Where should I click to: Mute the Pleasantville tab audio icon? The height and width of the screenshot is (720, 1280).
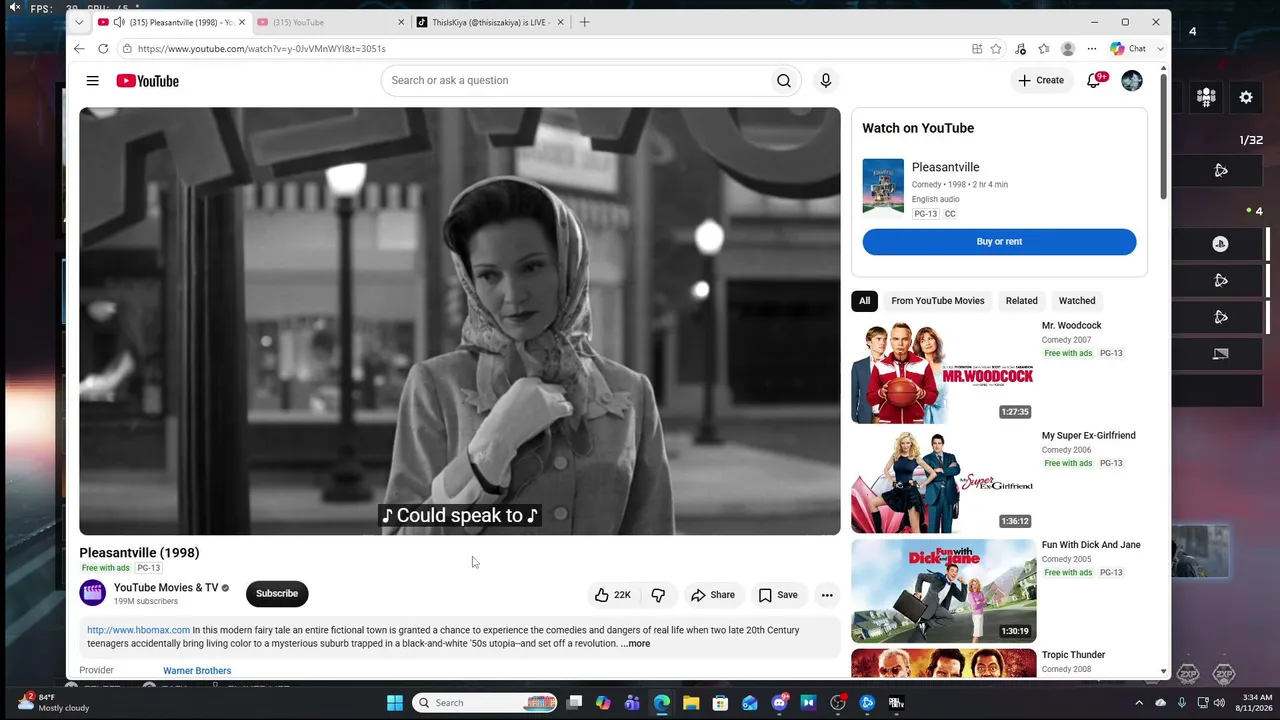(x=119, y=22)
